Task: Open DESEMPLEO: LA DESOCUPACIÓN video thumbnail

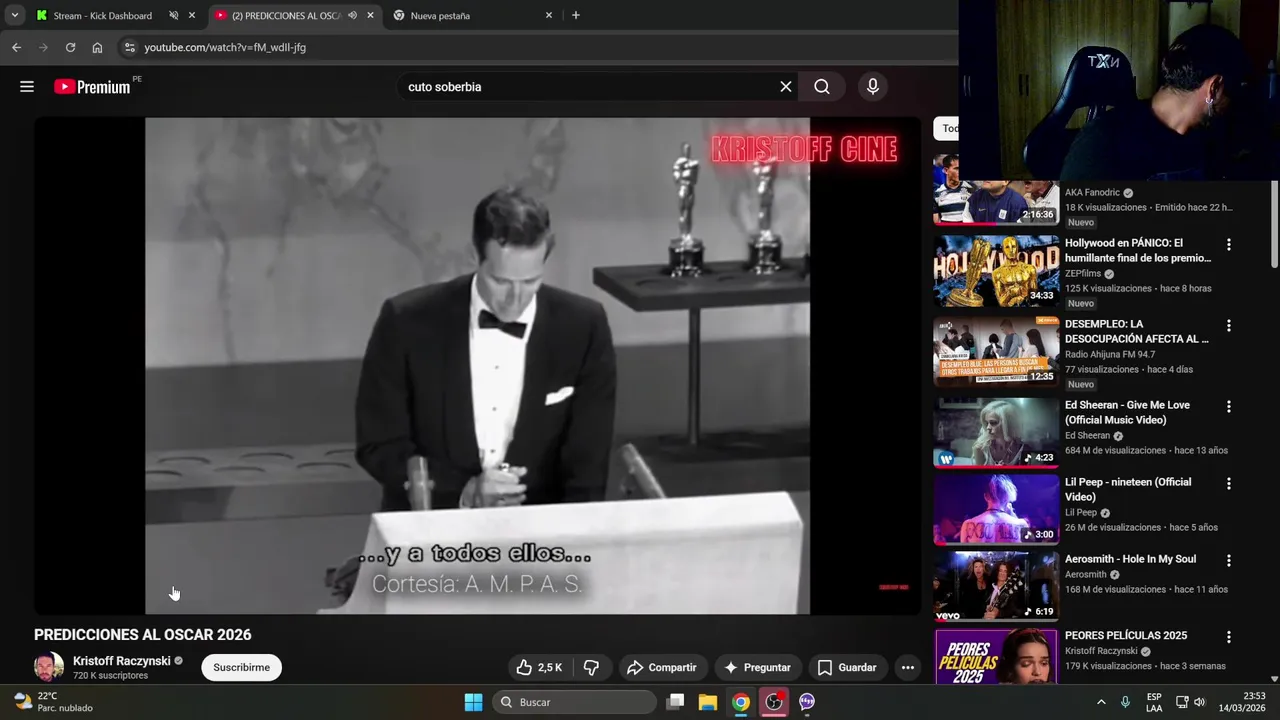Action: (996, 352)
